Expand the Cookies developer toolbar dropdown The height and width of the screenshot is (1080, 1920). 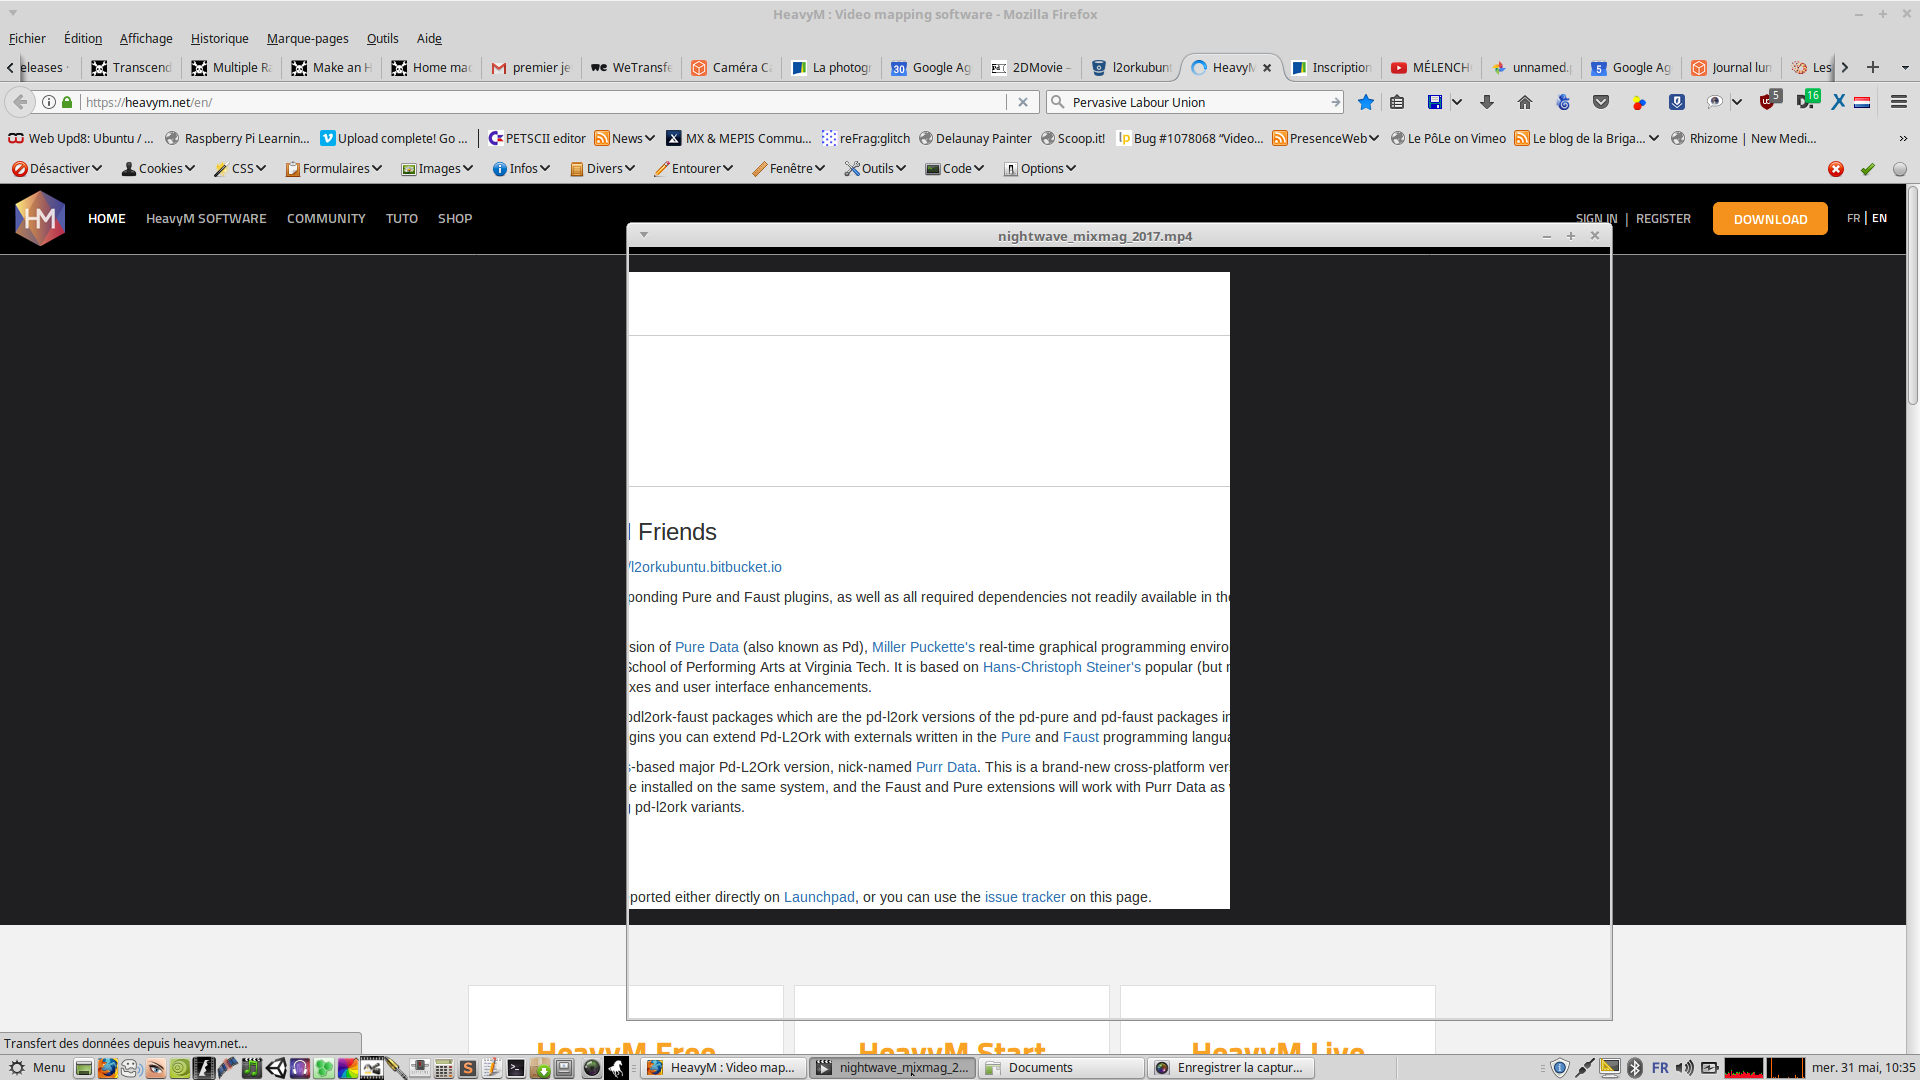(x=159, y=169)
